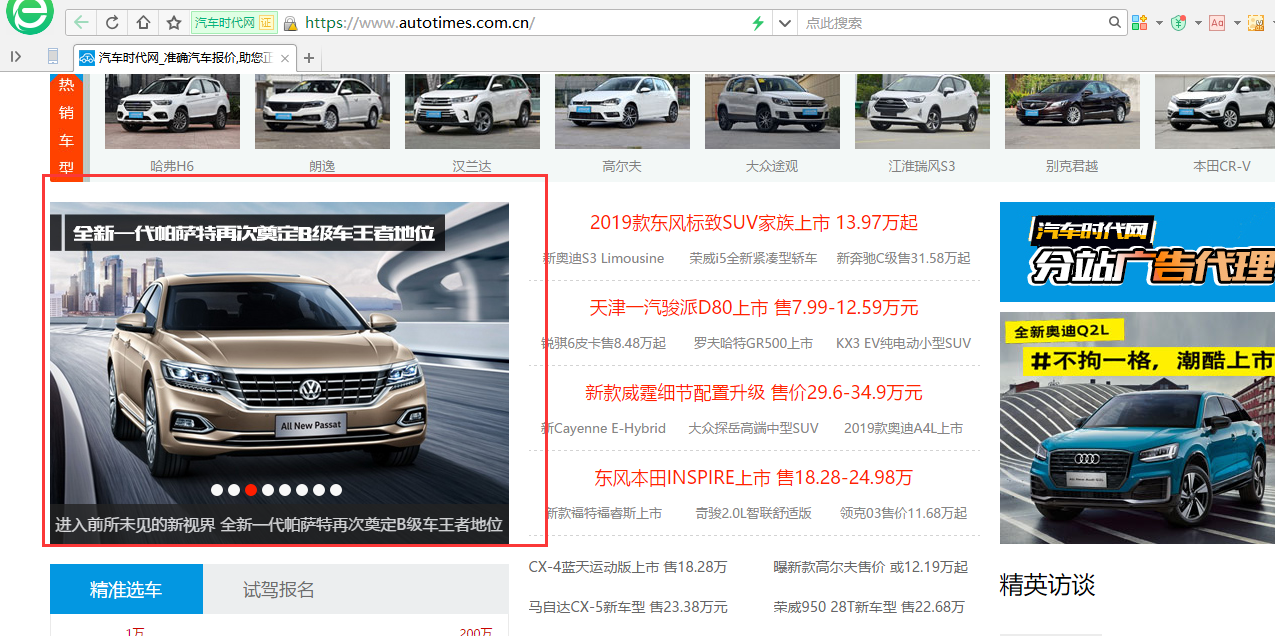
Task: Open the 全新奥迪Q2L advertisement banner
Action: pyautogui.click(x=1137, y=428)
